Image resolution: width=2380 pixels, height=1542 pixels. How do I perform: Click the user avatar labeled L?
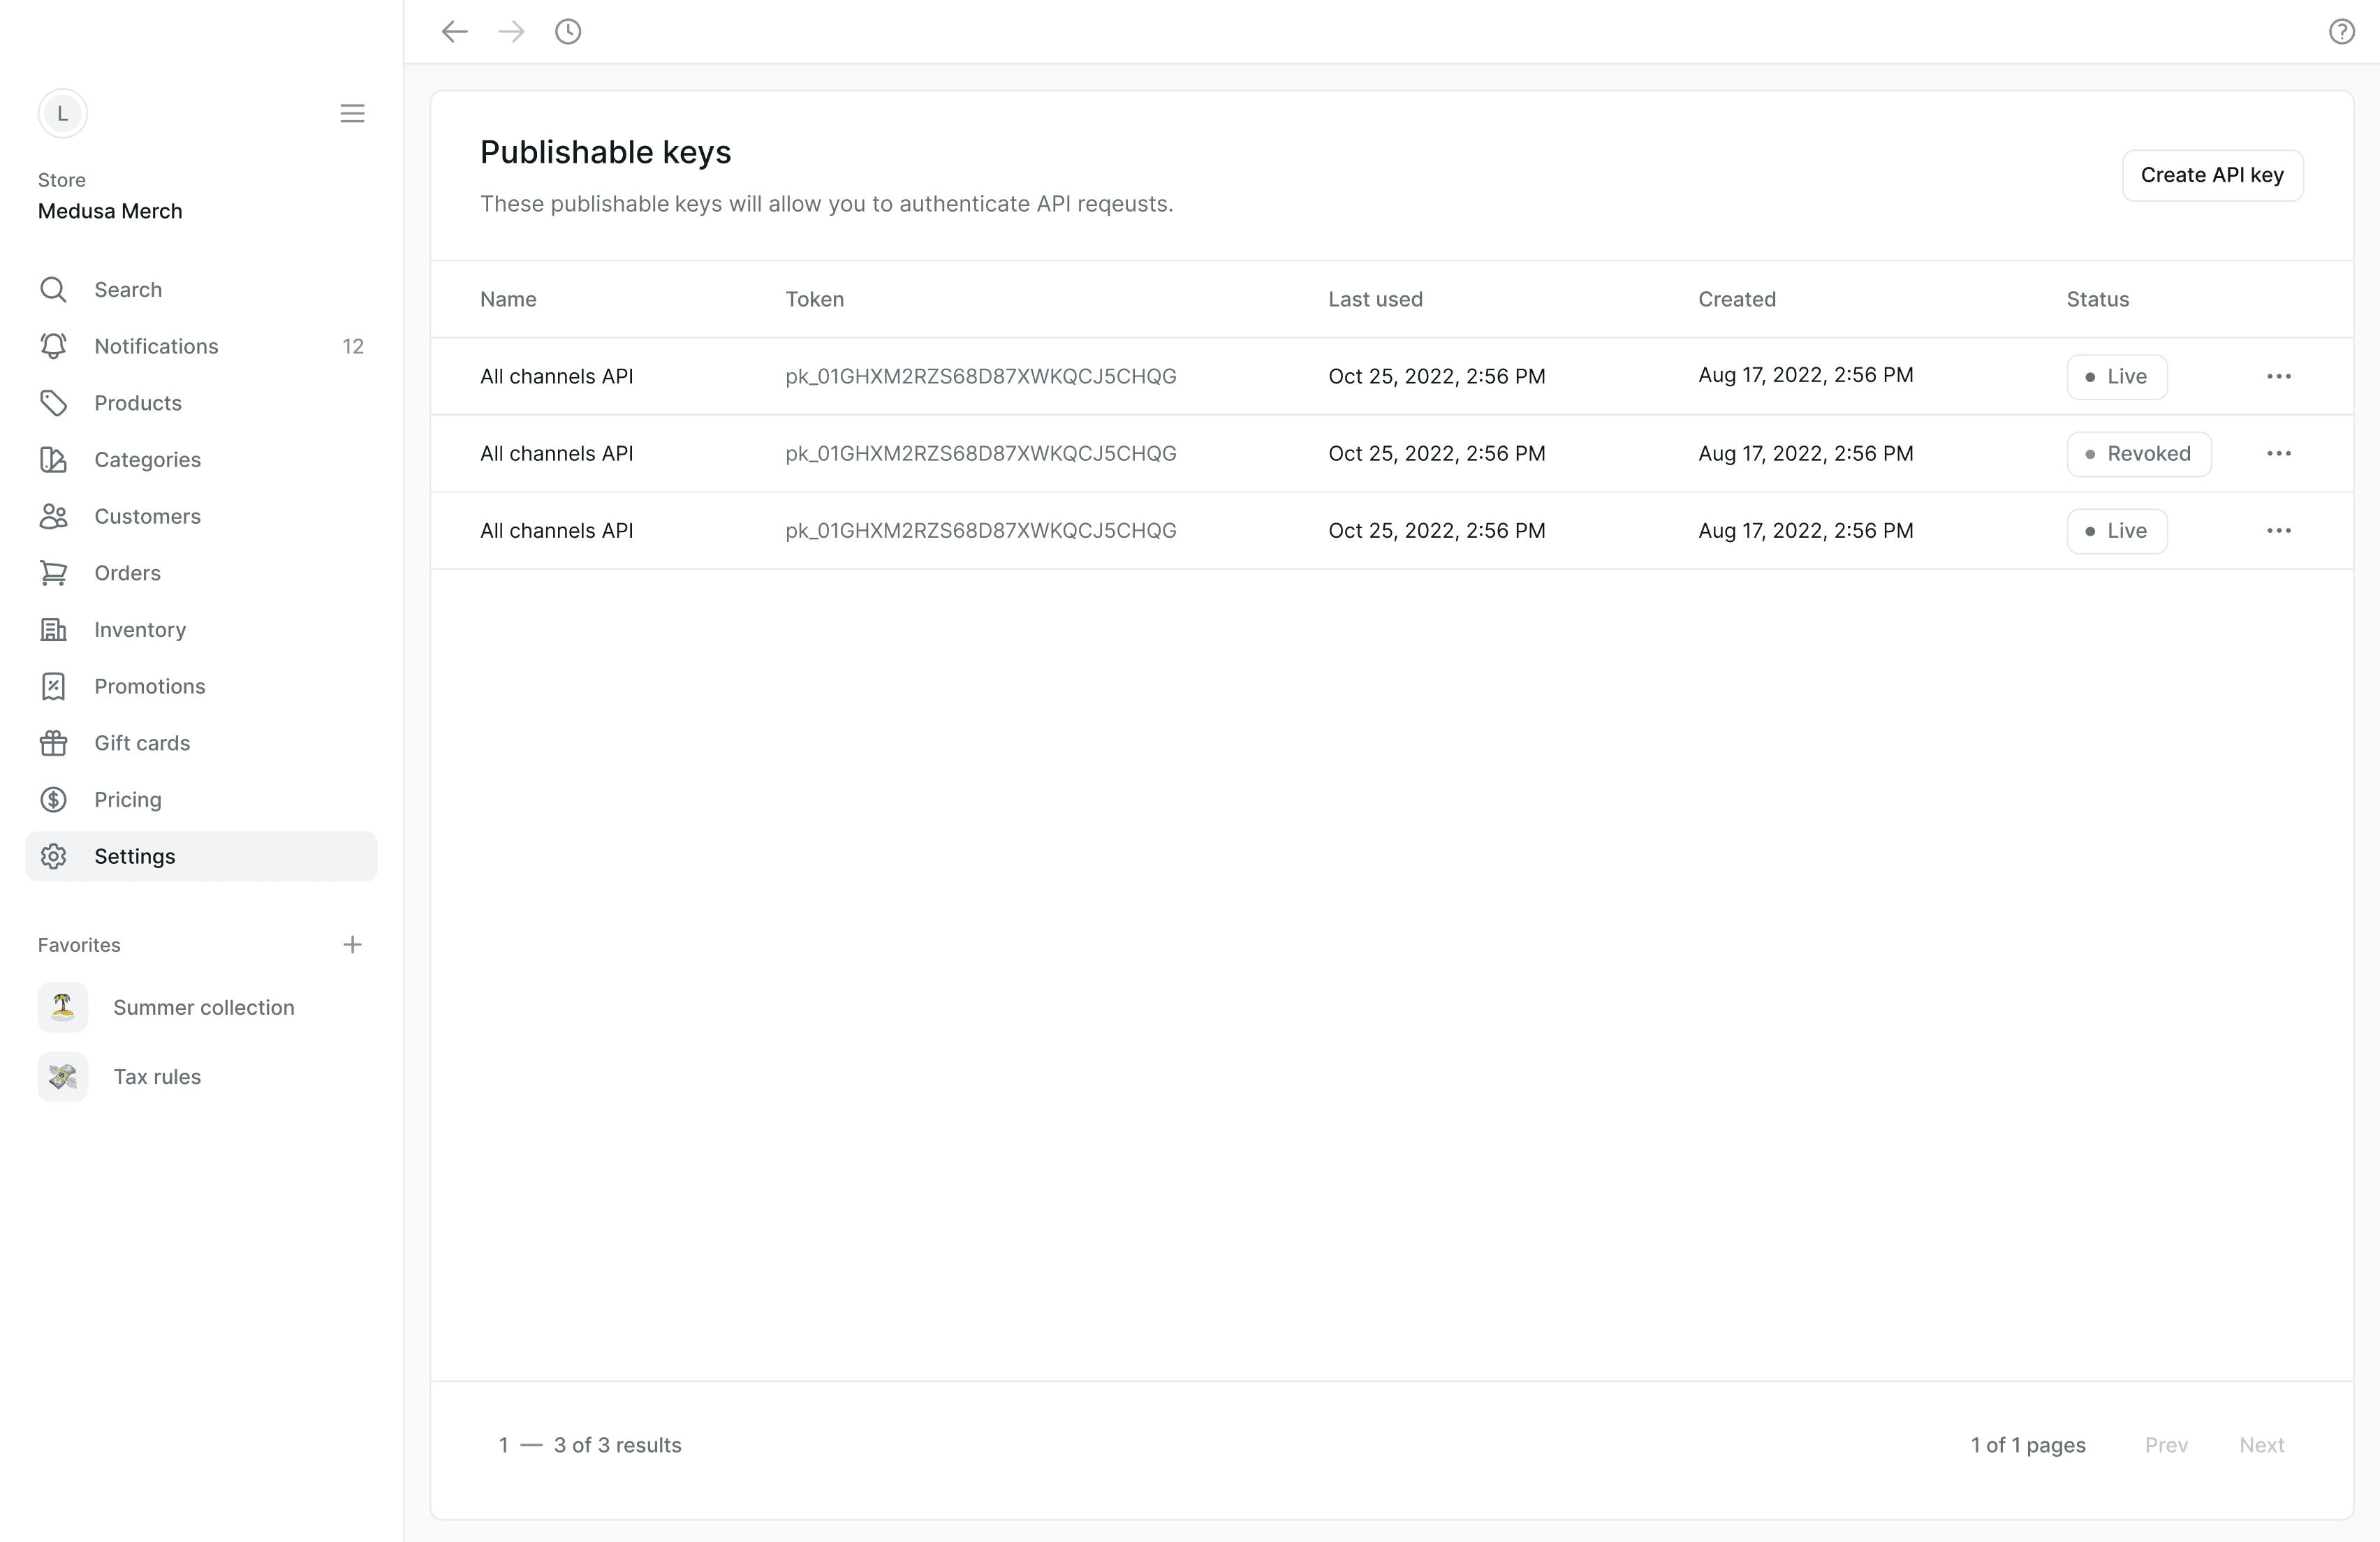(x=63, y=113)
